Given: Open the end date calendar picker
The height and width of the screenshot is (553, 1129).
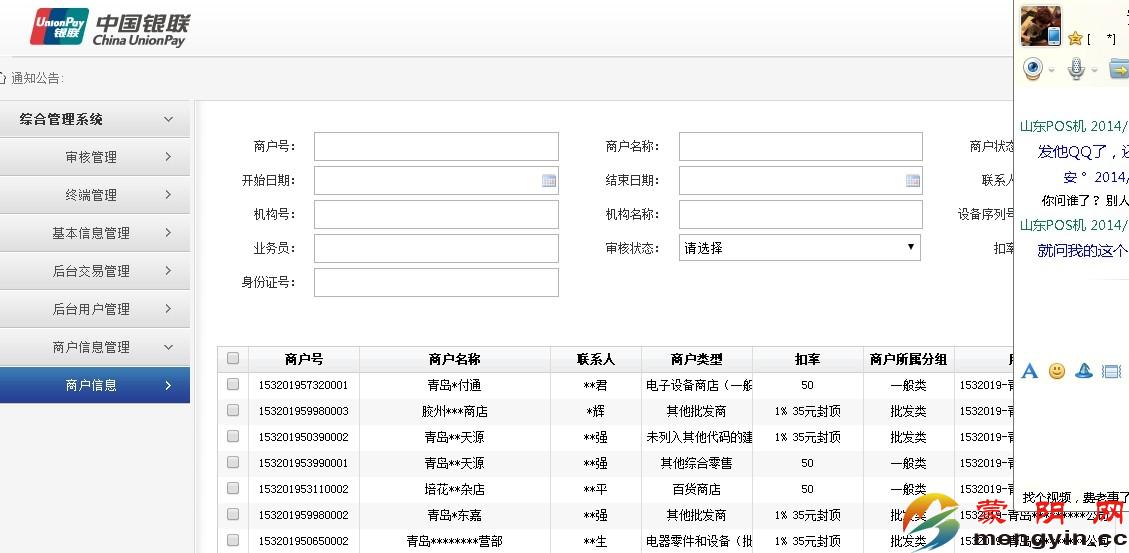Looking at the screenshot, I should (912, 181).
